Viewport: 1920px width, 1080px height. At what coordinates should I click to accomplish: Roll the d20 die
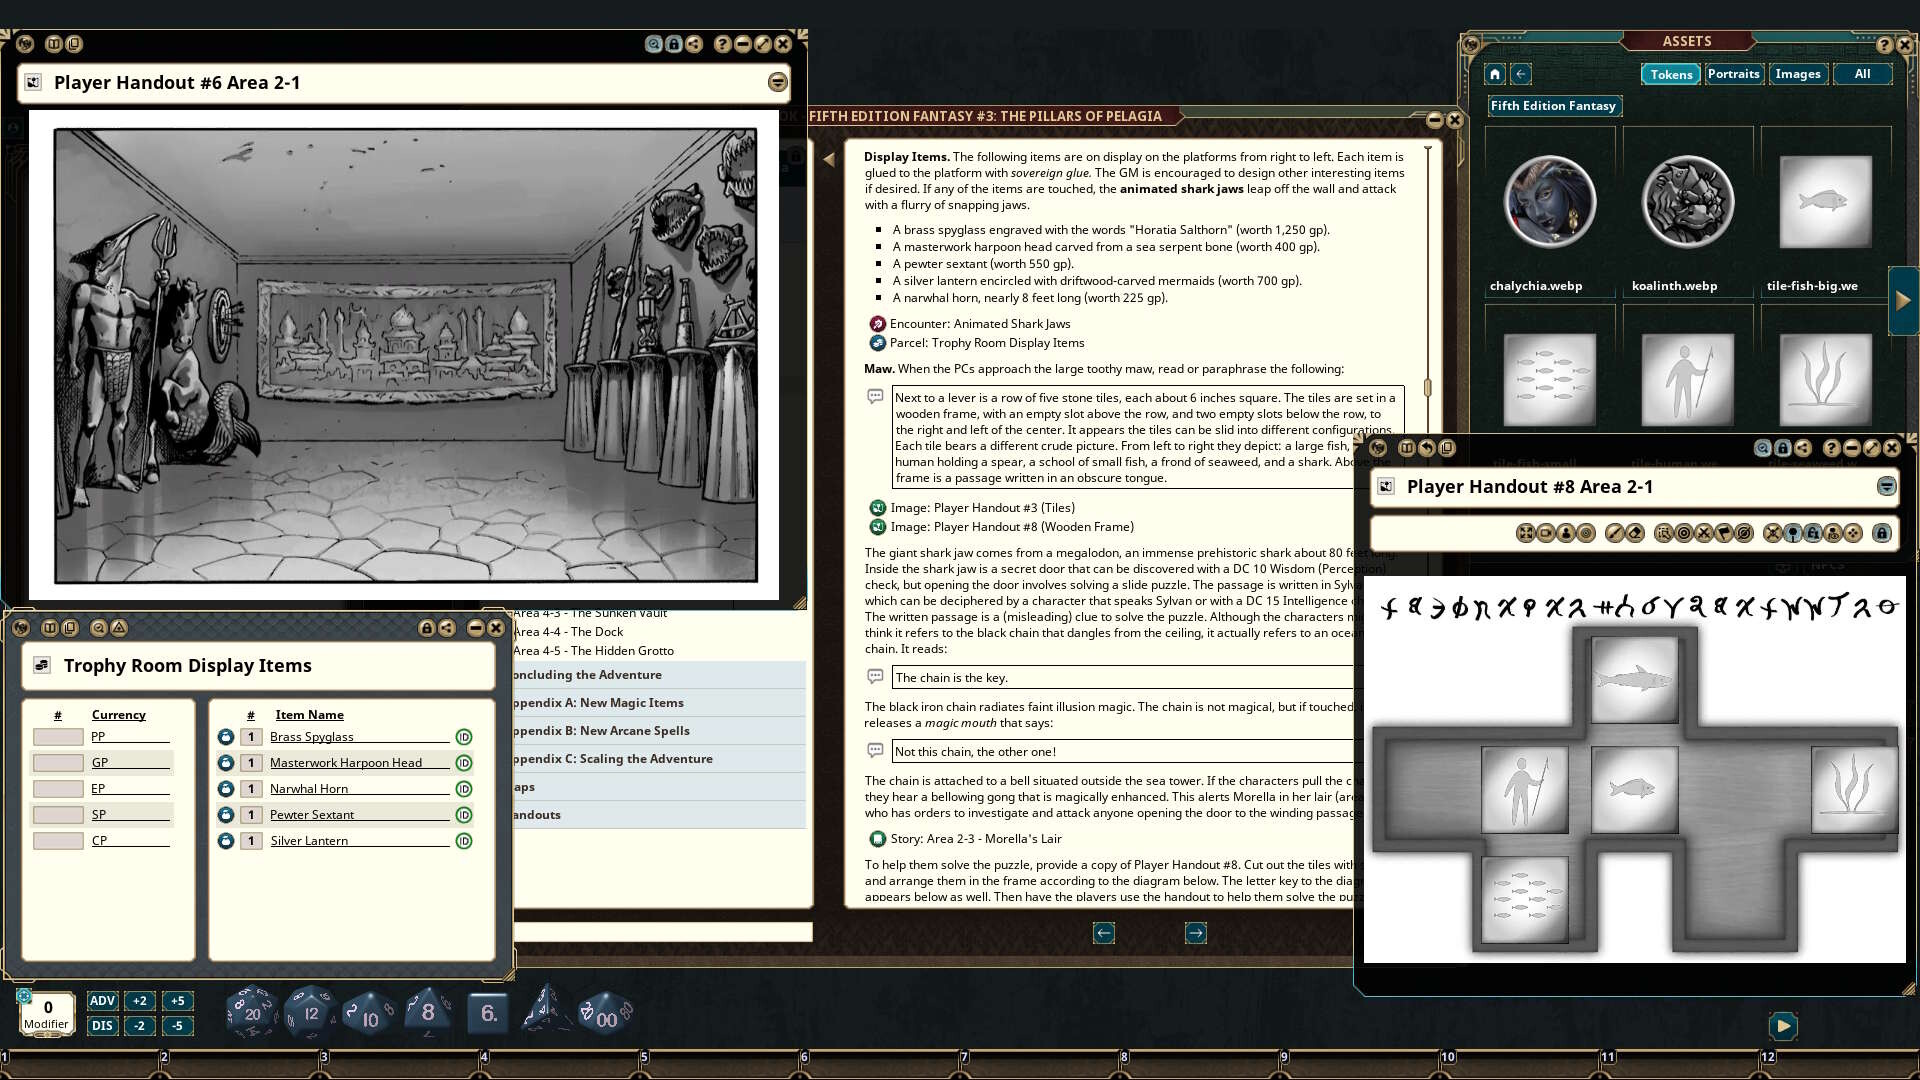[252, 1012]
